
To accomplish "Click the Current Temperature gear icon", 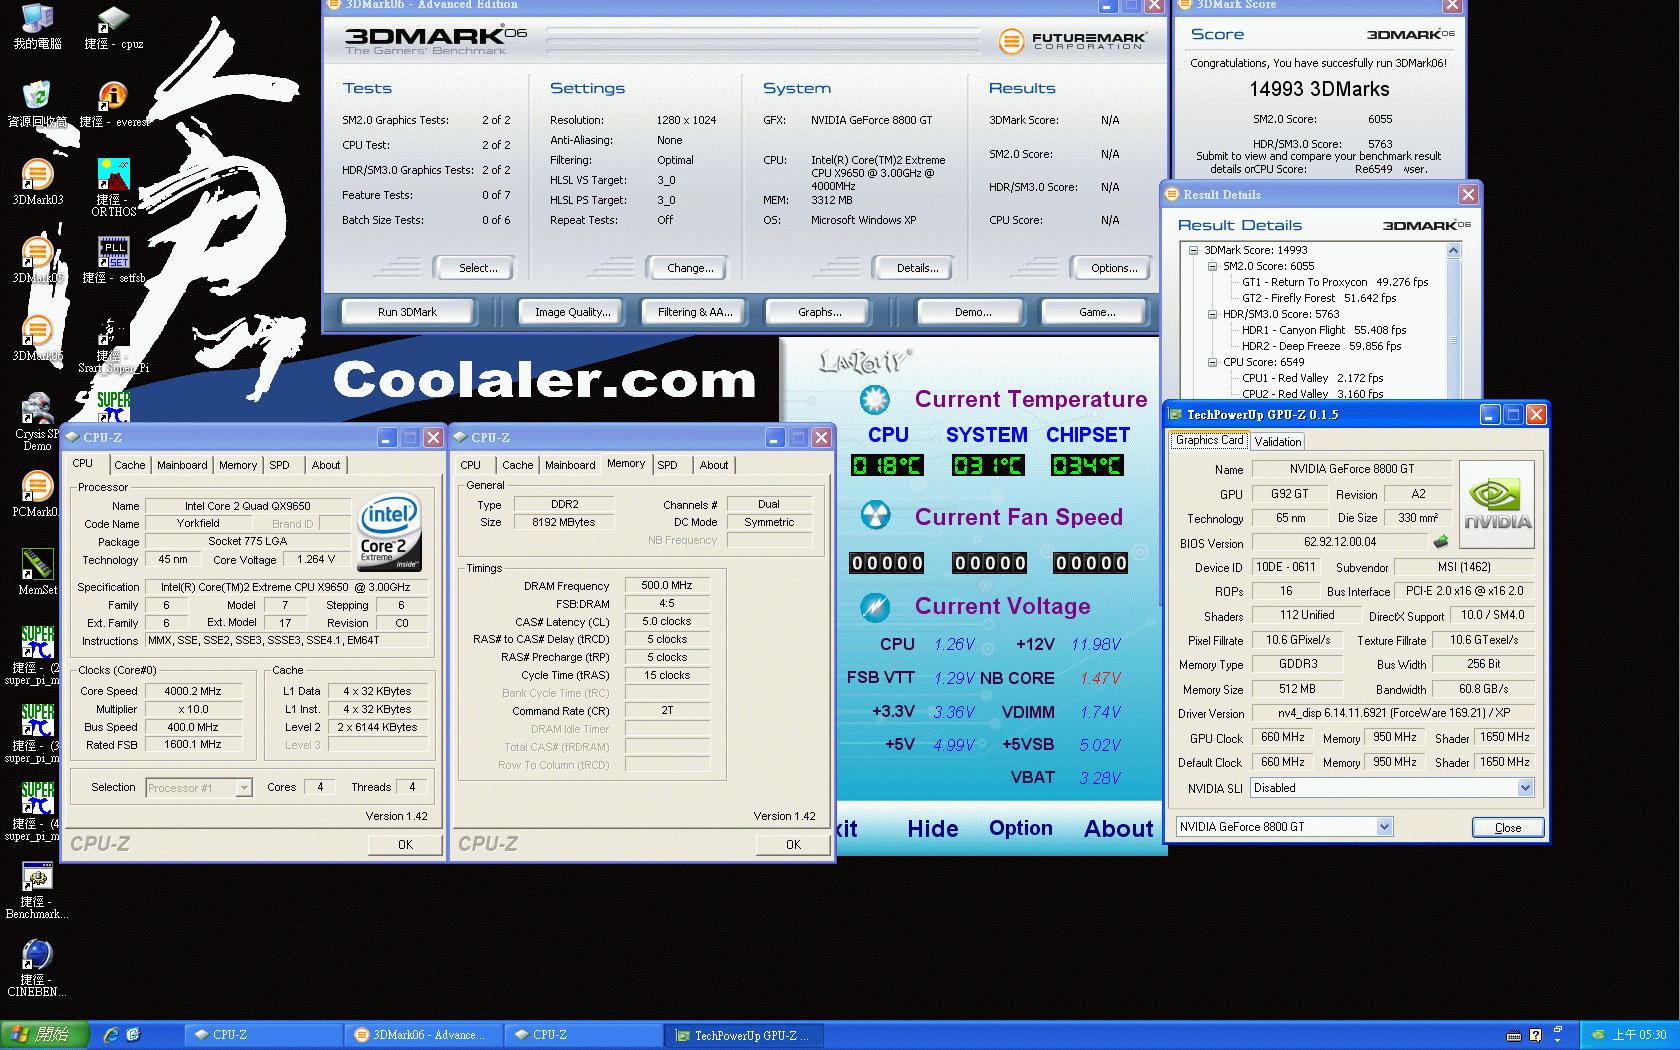I will [x=875, y=400].
